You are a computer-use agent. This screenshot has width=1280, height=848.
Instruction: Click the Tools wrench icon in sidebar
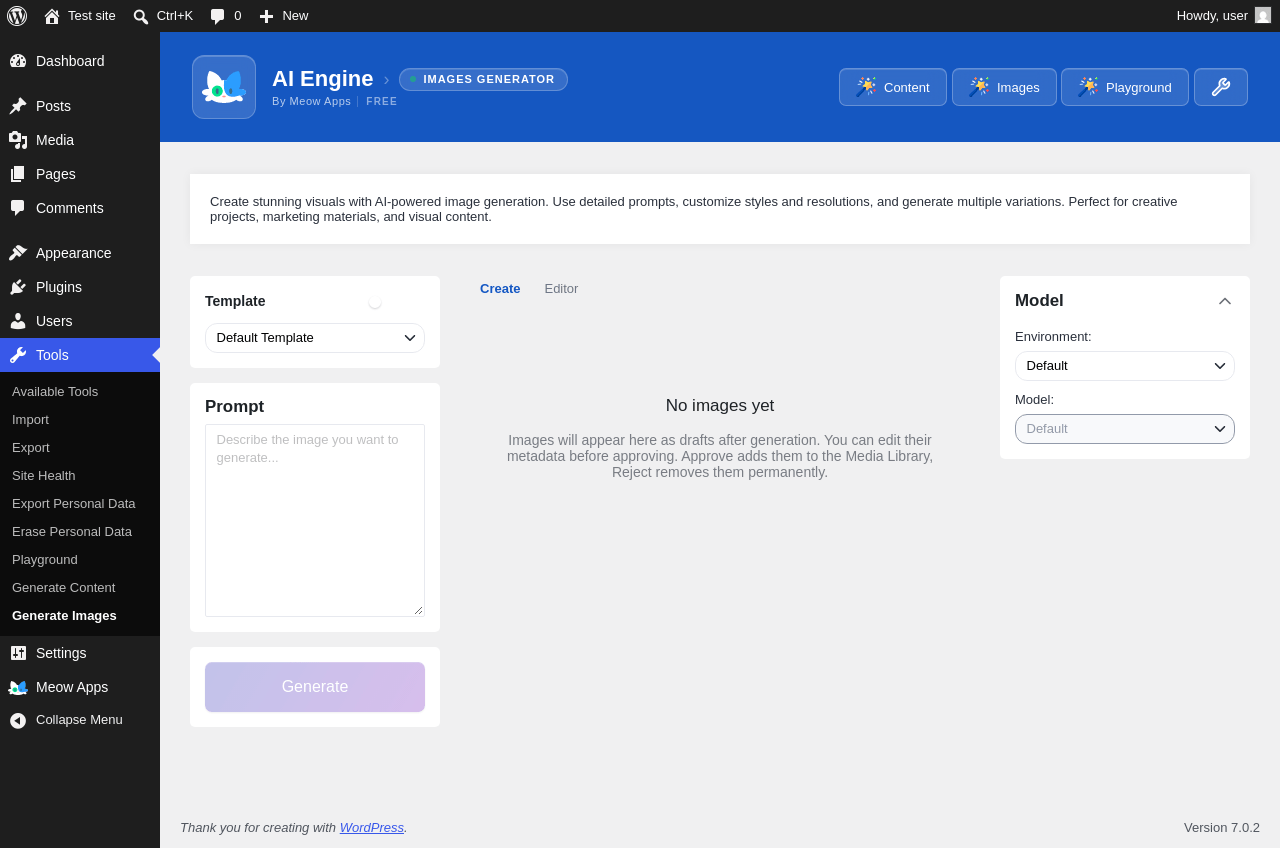(18, 355)
